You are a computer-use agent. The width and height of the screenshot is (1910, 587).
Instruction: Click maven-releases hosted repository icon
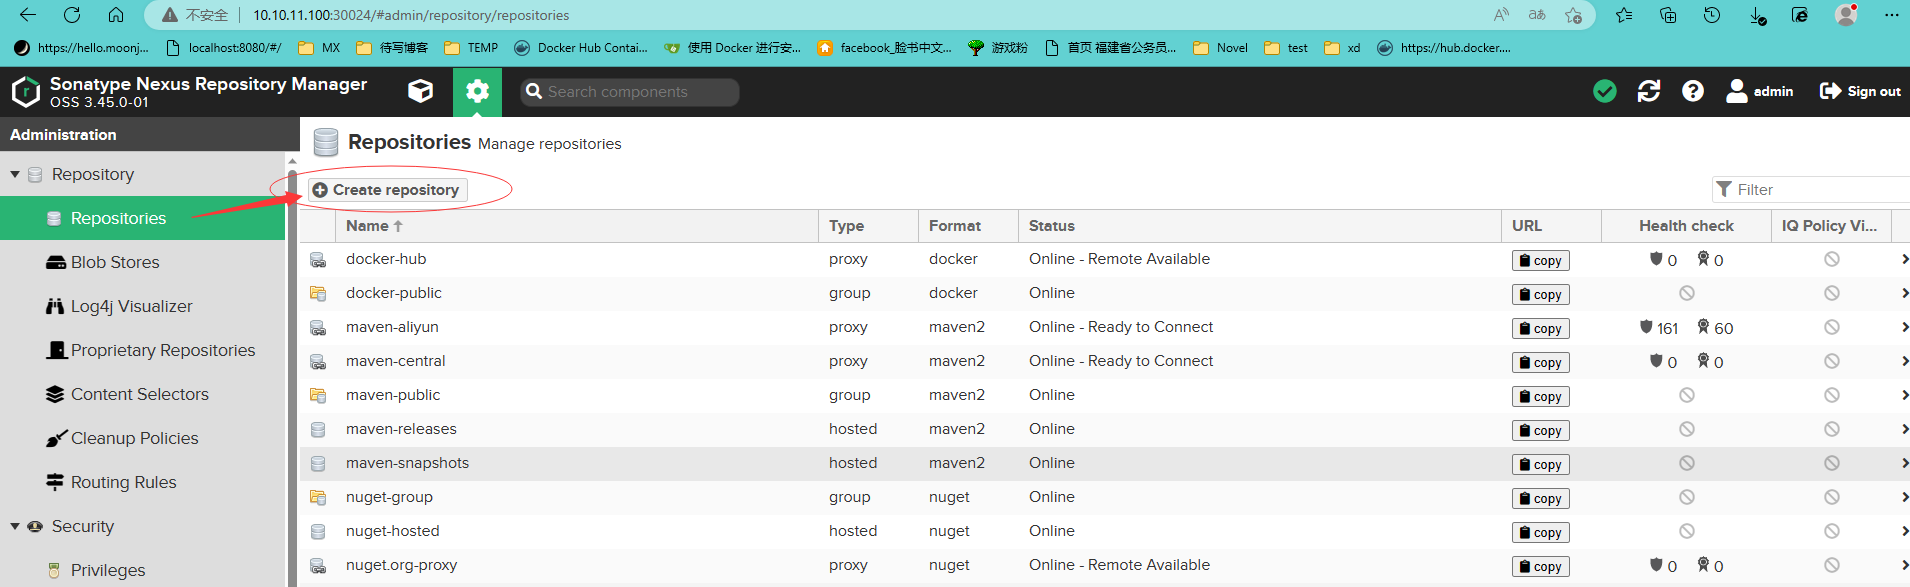[x=318, y=430]
